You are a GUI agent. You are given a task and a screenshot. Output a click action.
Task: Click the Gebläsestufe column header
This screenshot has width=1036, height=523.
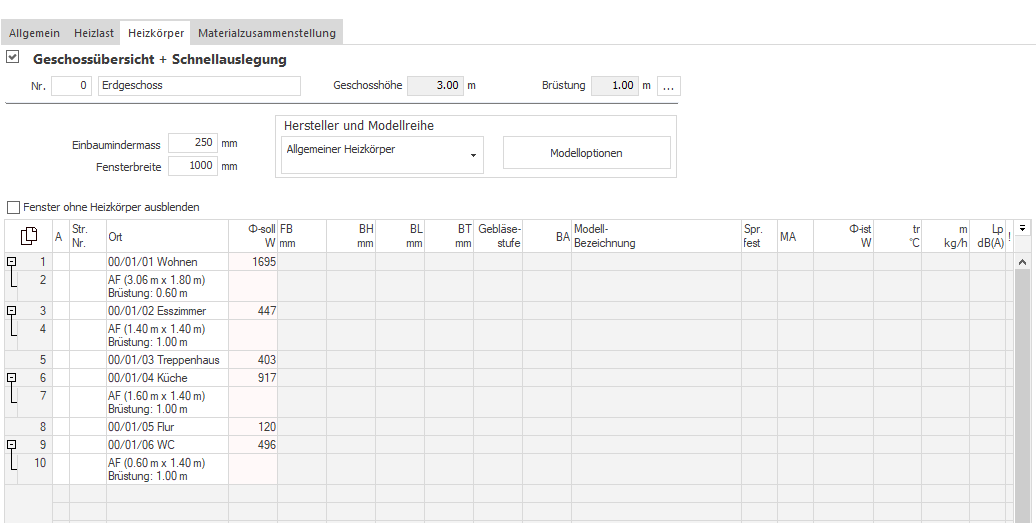[498, 236]
